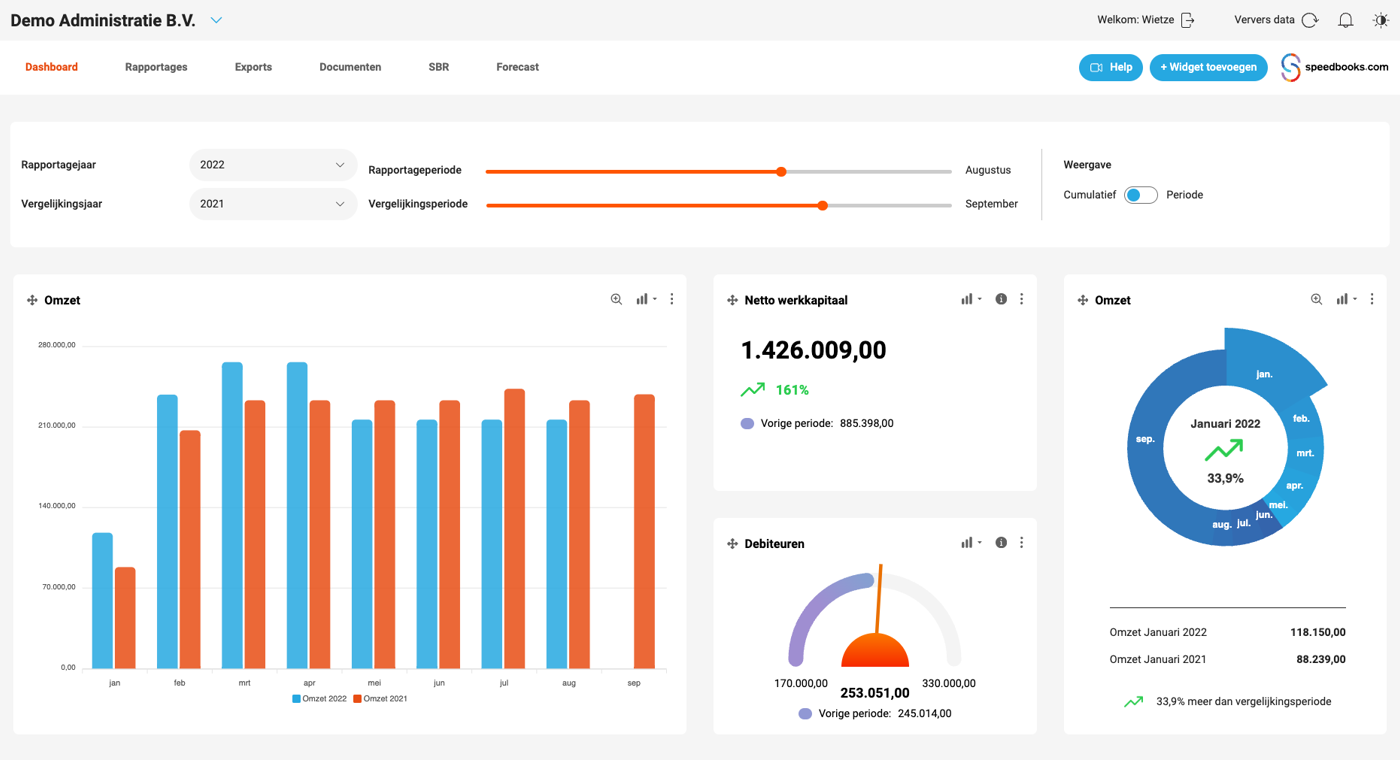Toggle the light/dark theme sun icon
This screenshot has height=760, width=1400.
pos(1381,20)
